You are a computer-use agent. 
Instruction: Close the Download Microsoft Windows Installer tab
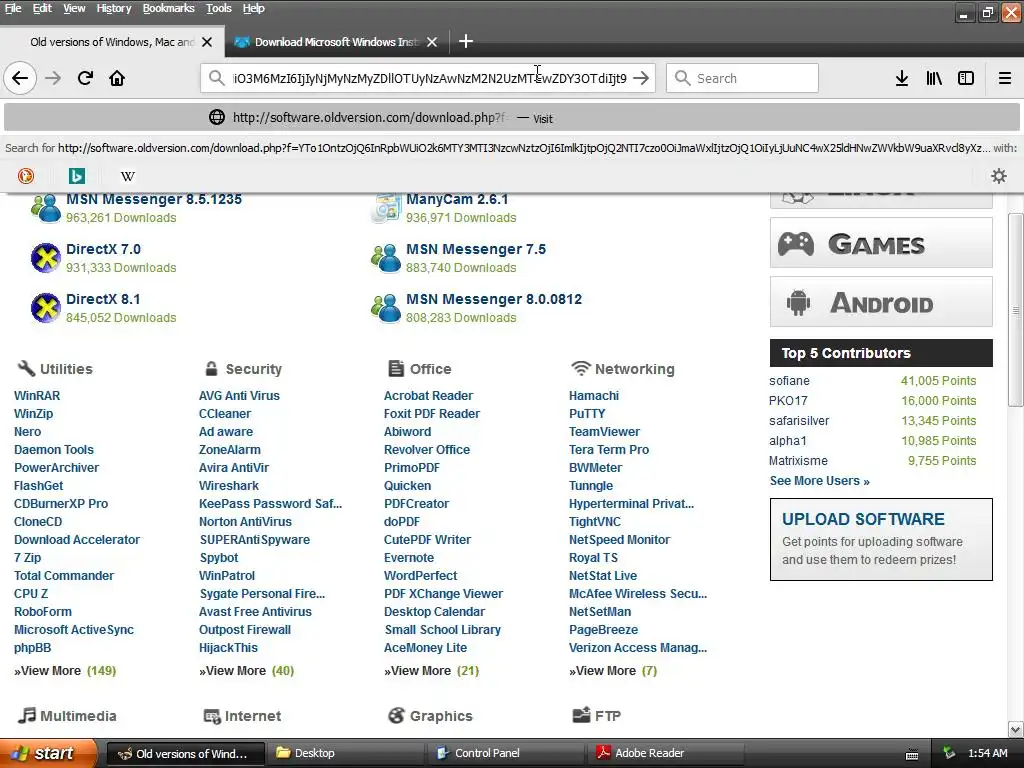[x=432, y=42]
